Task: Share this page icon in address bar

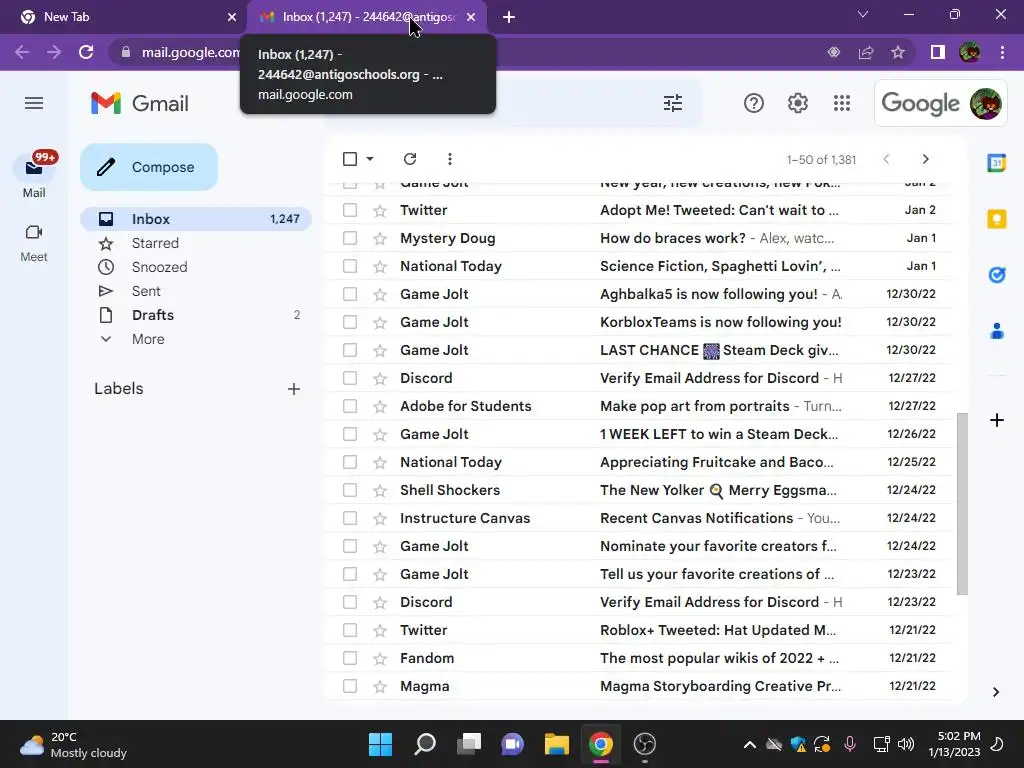Action: pyautogui.click(x=866, y=52)
